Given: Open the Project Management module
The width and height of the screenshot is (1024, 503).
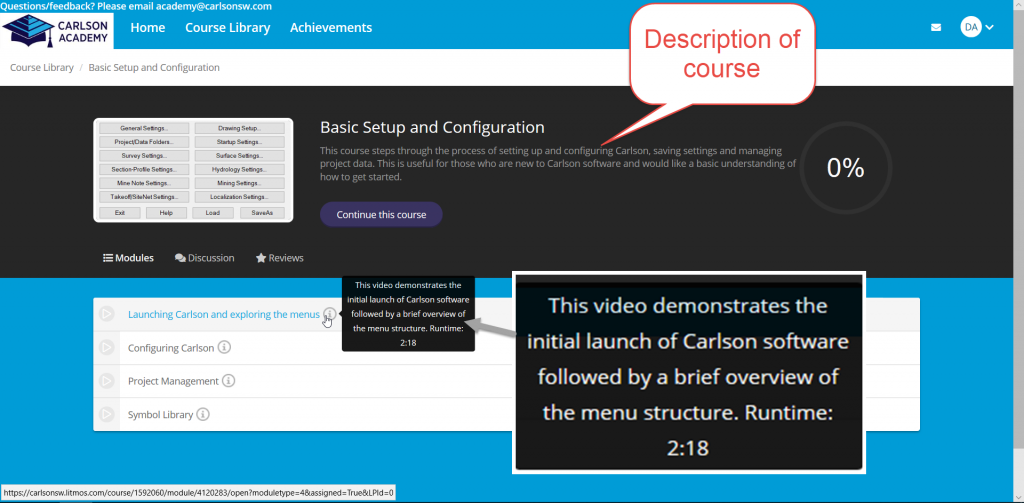Looking at the screenshot, I should coord(173,381).
